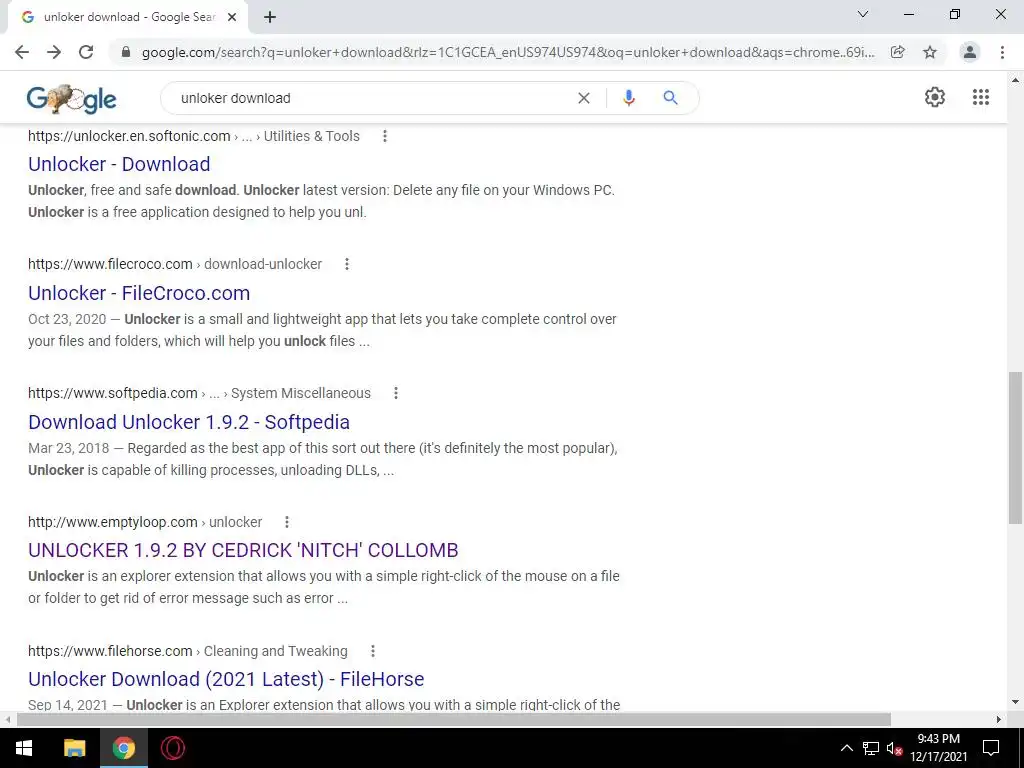Click the softonic.com URL text
This screenshot has height=768, width=1024.
click(129, 136)
